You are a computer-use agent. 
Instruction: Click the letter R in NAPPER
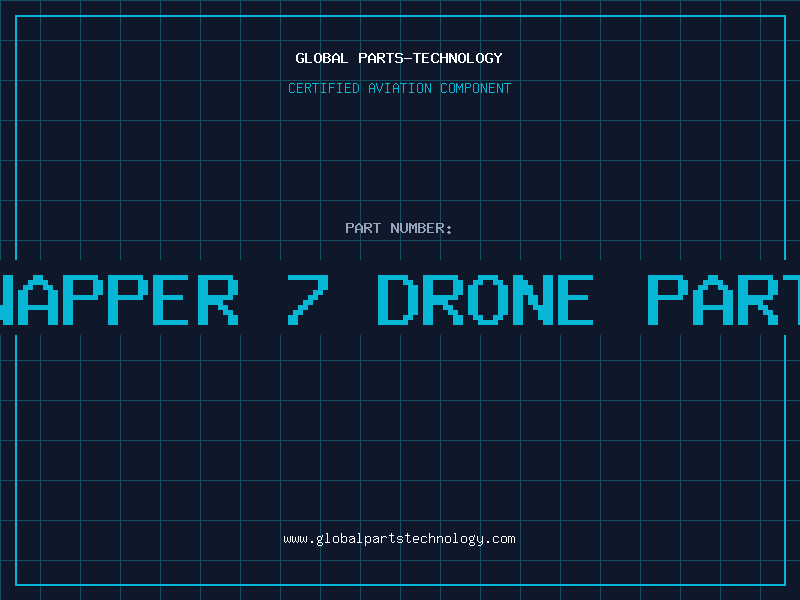click(218, 300)
